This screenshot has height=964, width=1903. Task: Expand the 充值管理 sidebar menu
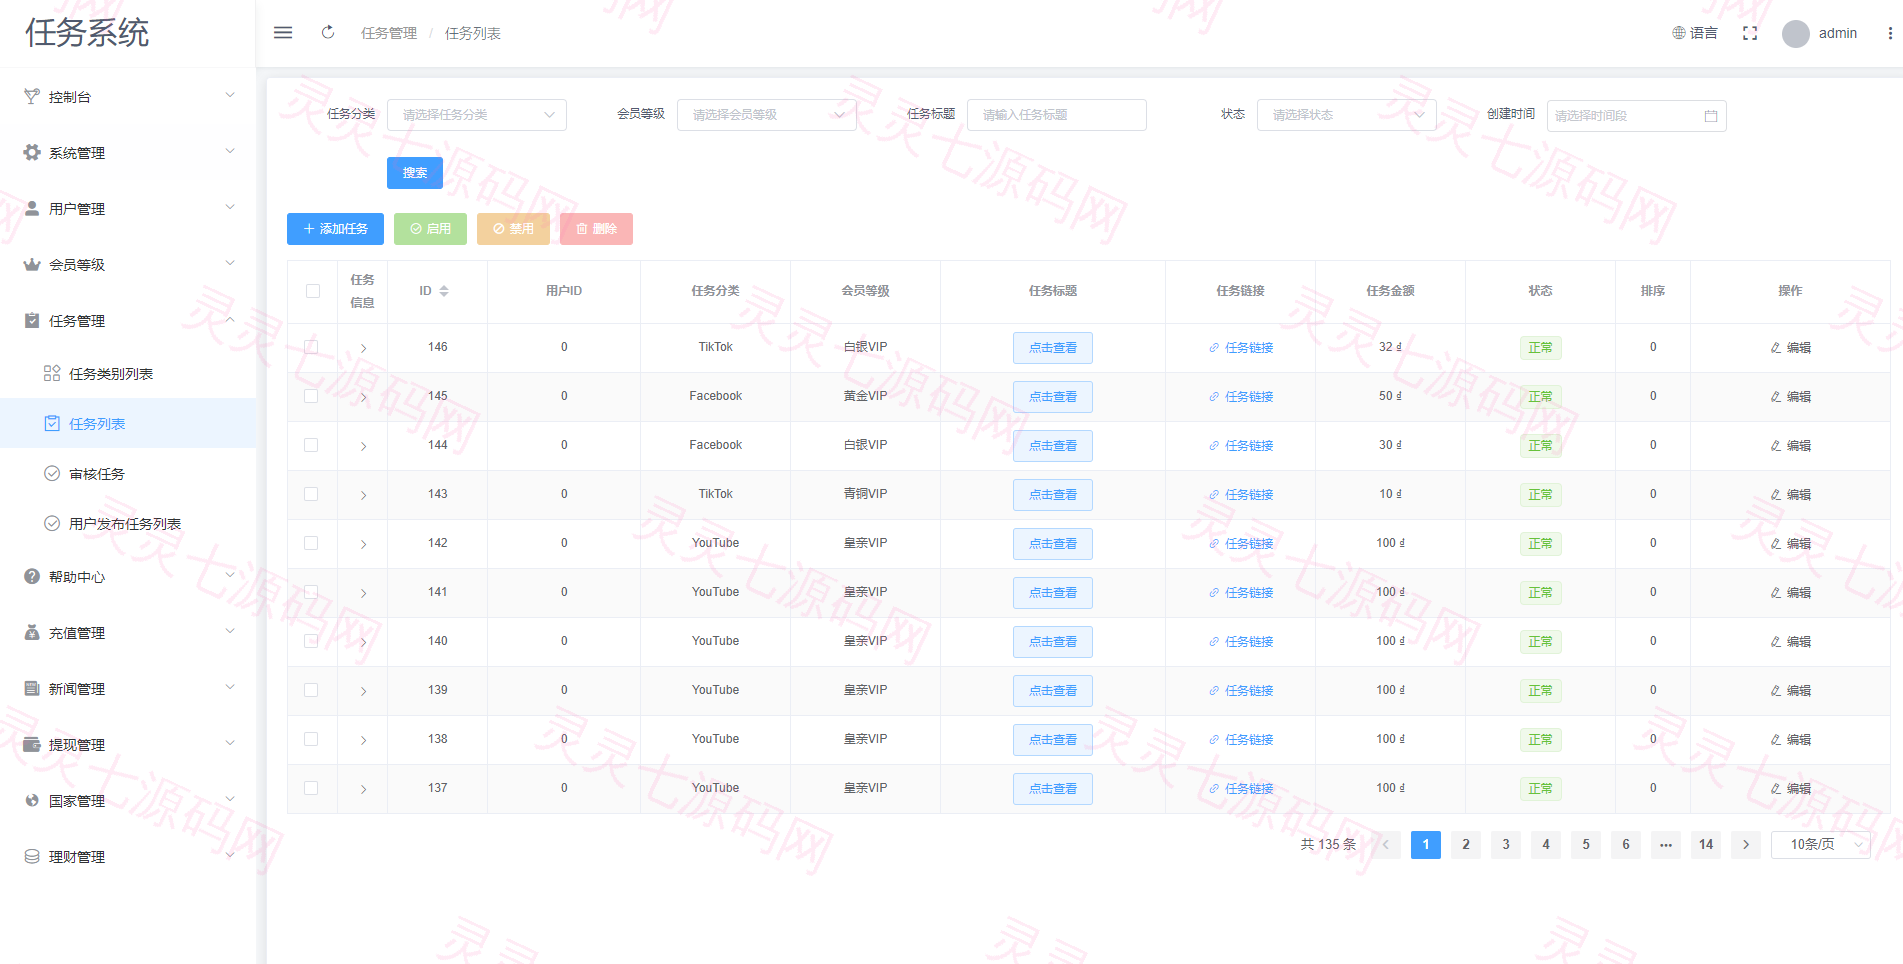pyautogui.click(x=128, y=633)
